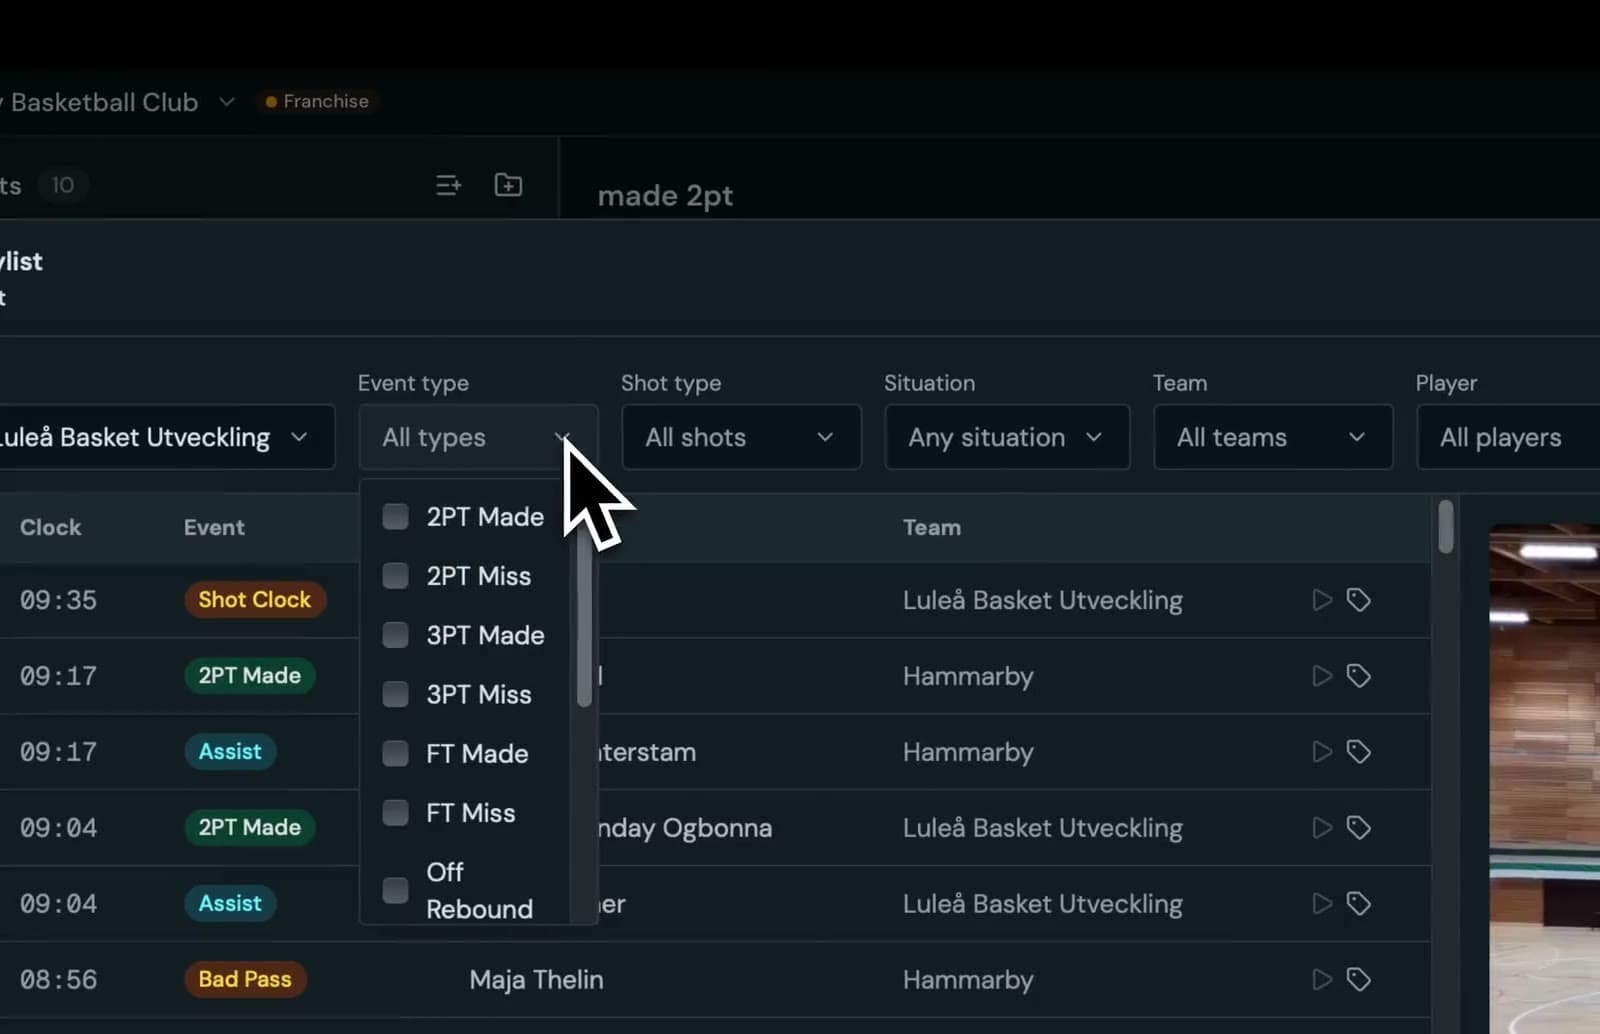The image size is (1600, 1034).
Task: Click Luleå Basket Utveckling in 09:35 row
Action: pos(1043,600)
